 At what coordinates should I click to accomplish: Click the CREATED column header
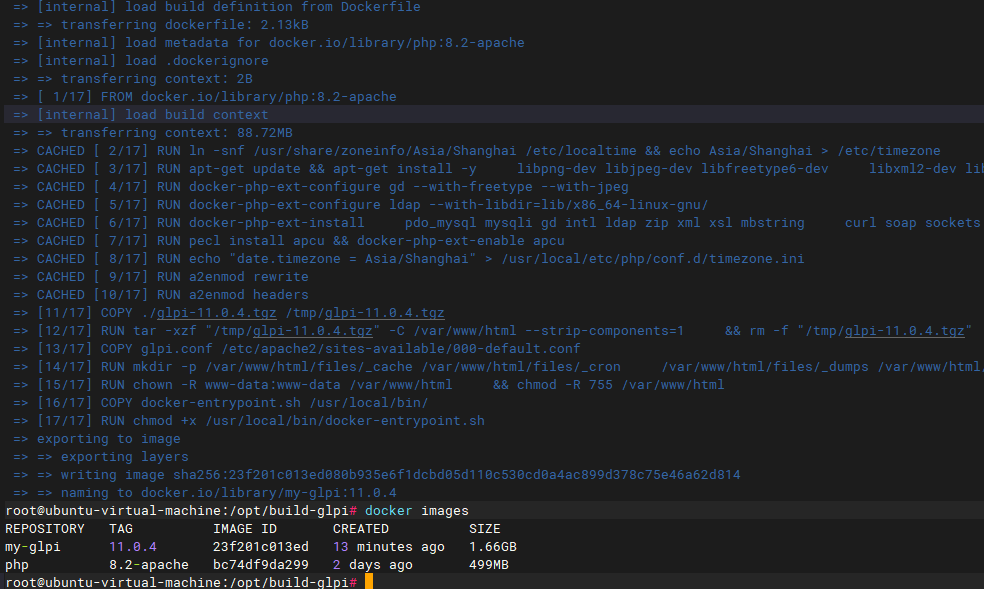coord(361,529)
